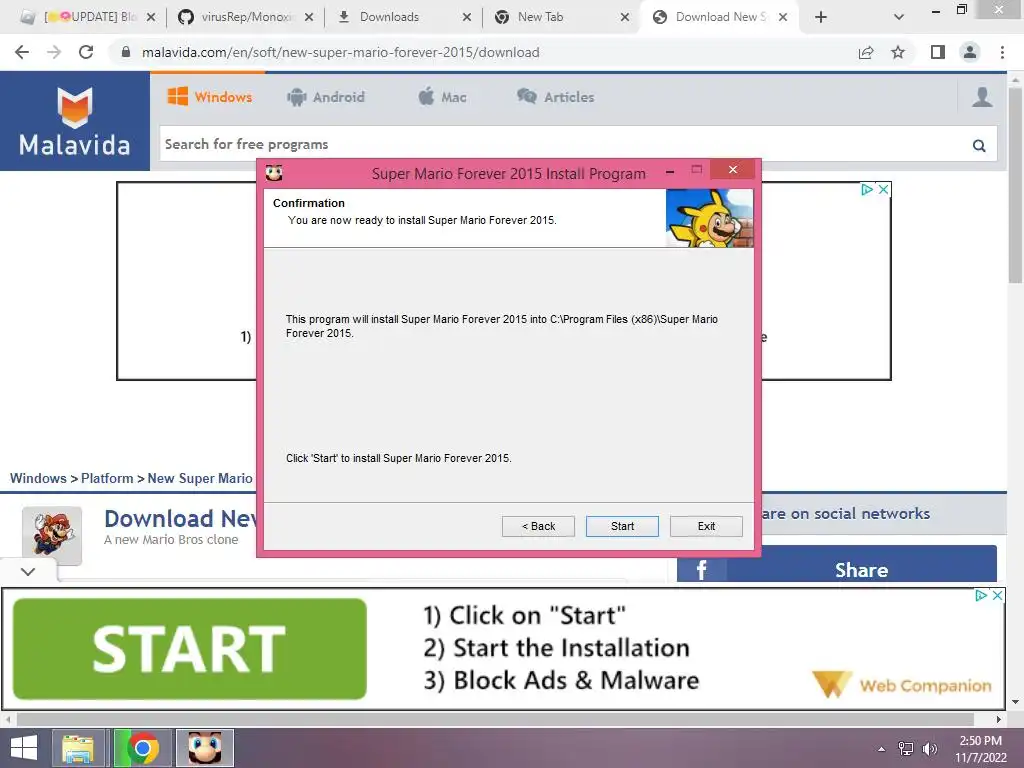Image resolution: width=1024 pixels, height=768 pixels.
Task: Select the Windows category in Malavida nav
Action: click(210, 97)
